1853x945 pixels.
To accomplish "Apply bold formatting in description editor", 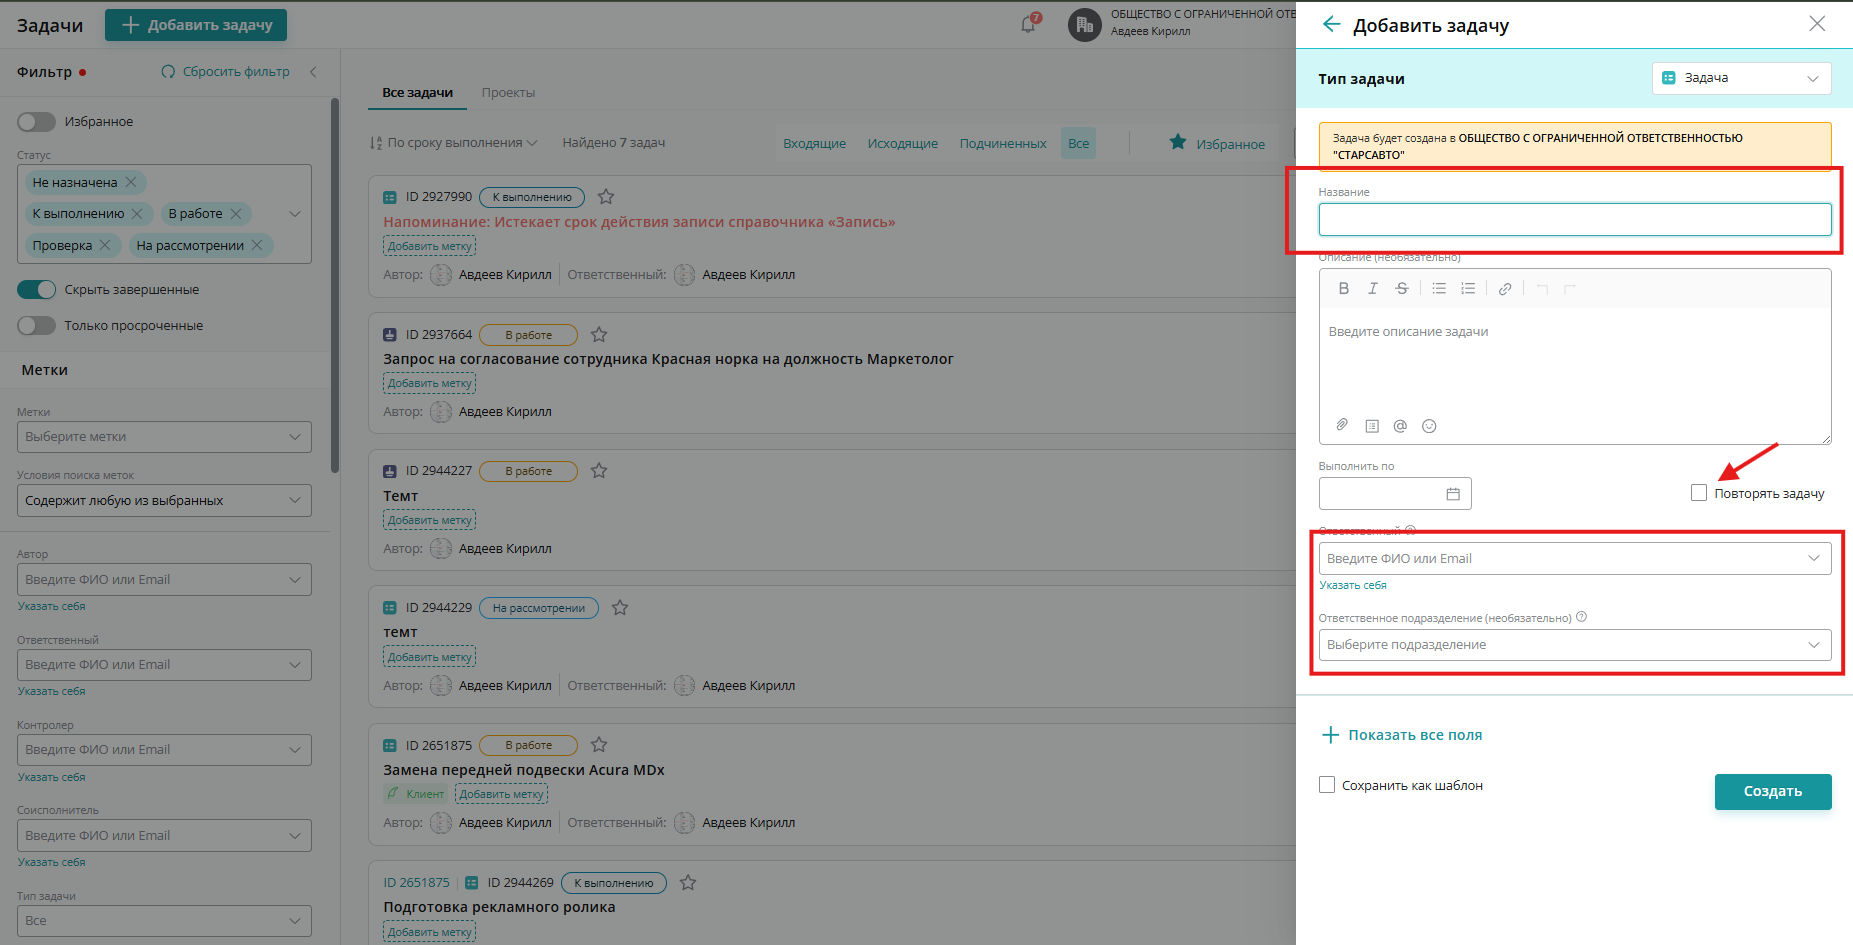I will 1344,289.
